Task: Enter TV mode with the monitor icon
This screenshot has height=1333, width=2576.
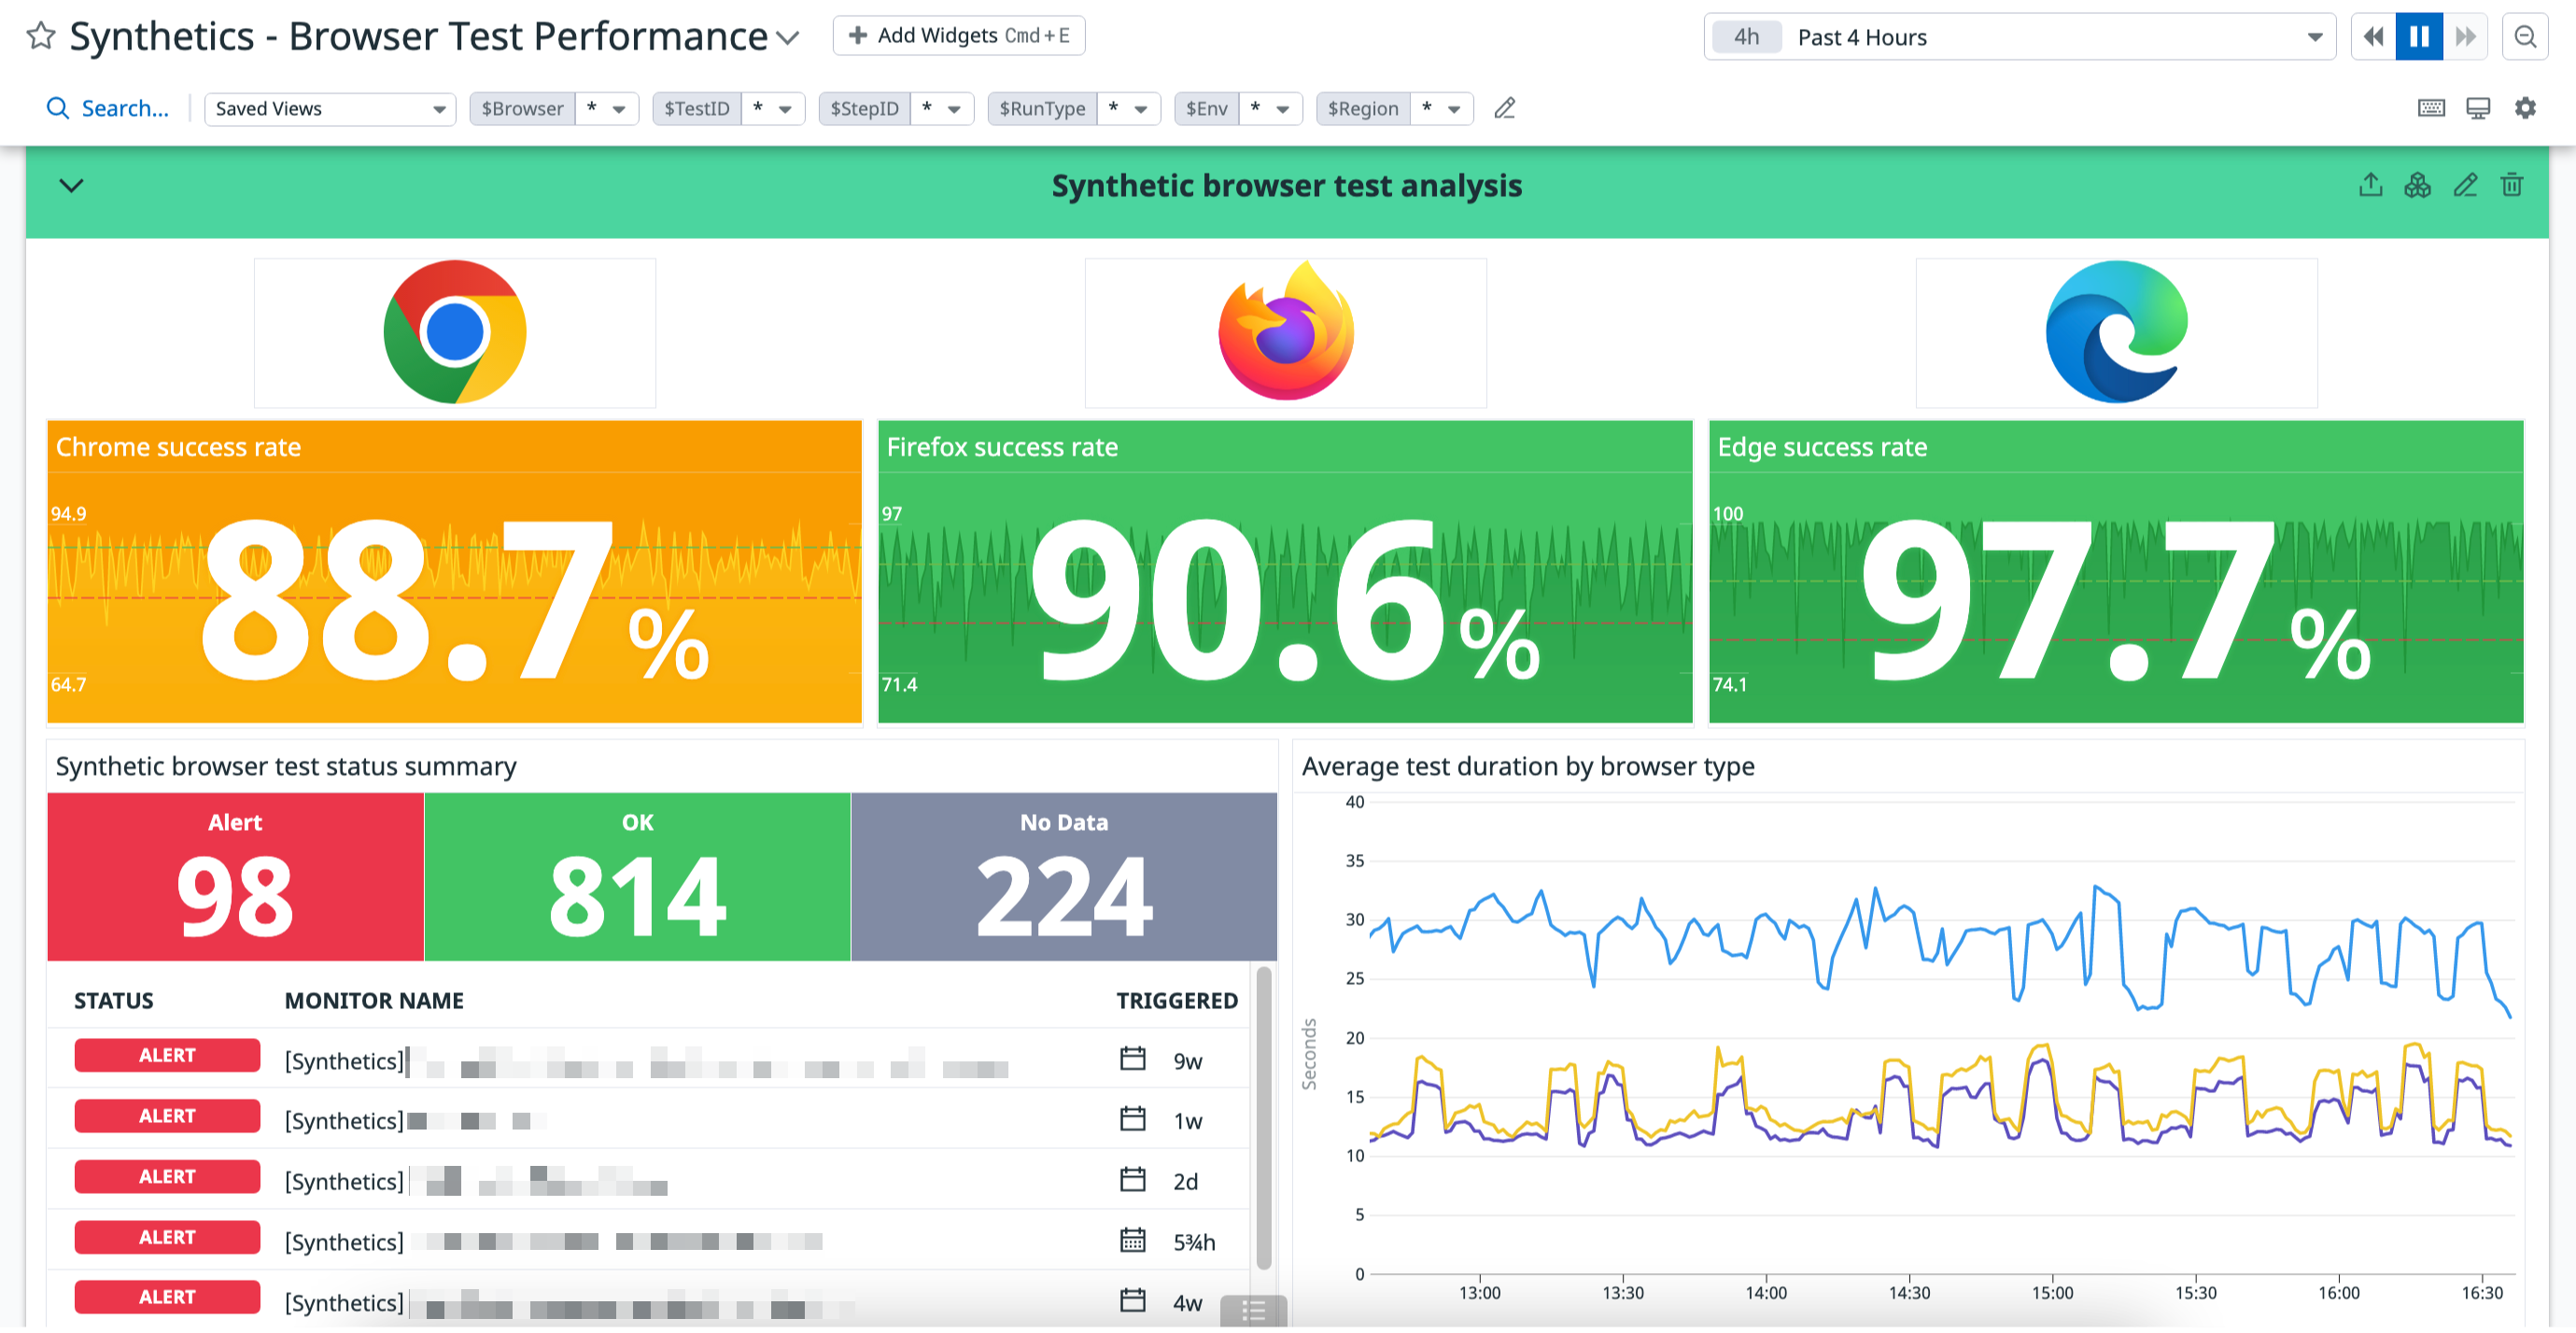Action: 2478,108
